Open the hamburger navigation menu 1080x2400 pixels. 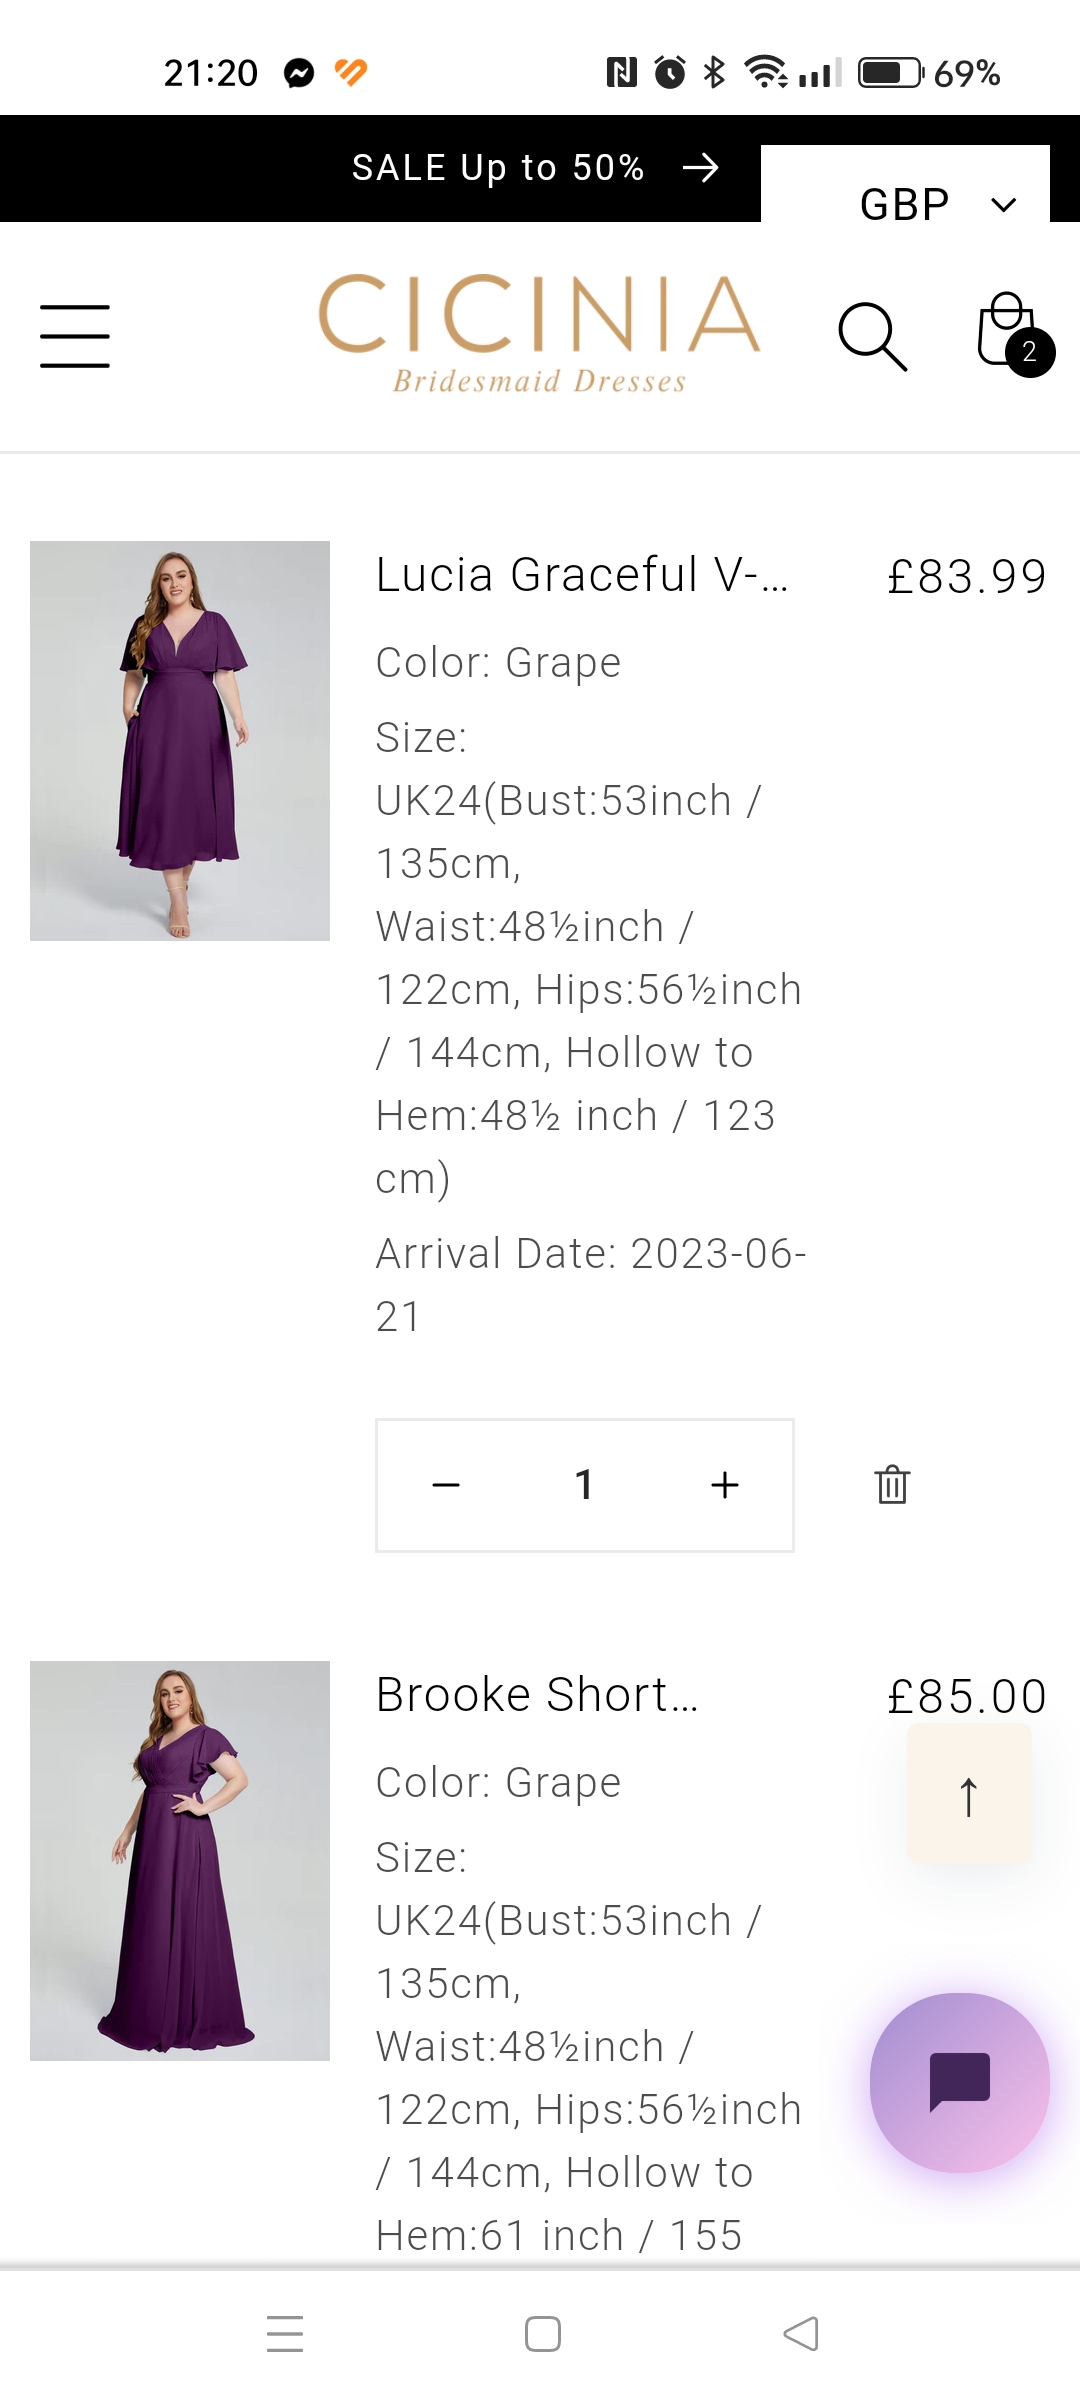(75, 336)
